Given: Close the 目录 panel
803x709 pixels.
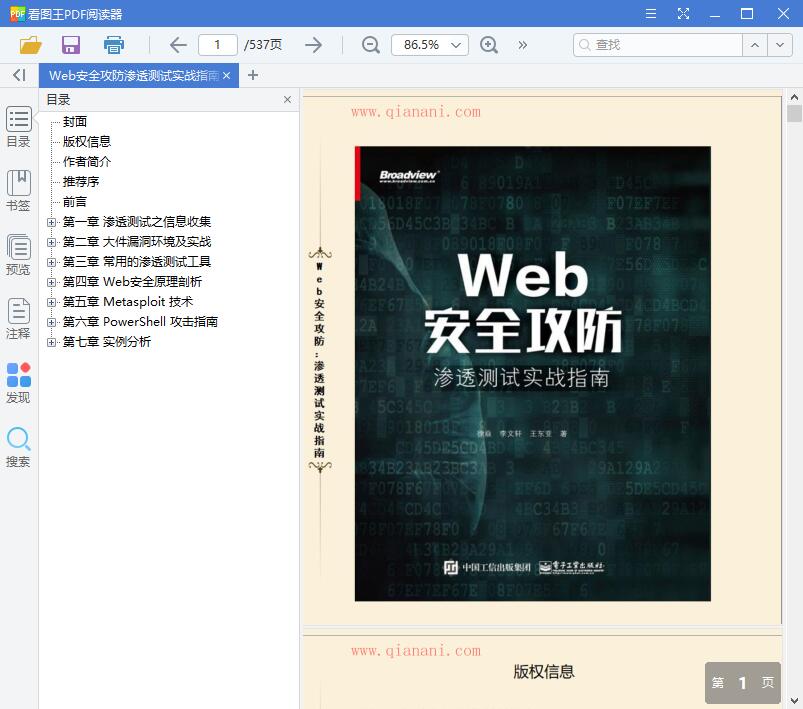Looking at the screenshot, I should (x=287, y=99).
